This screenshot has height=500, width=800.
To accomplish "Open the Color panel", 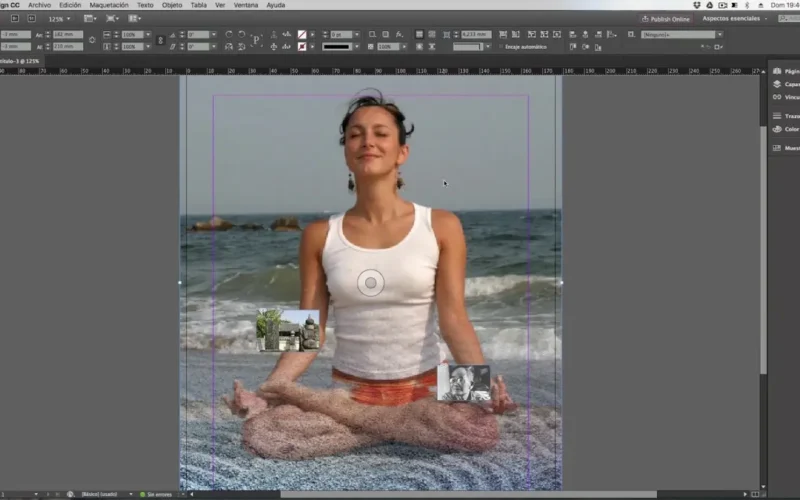I will (x=785, y=129).
